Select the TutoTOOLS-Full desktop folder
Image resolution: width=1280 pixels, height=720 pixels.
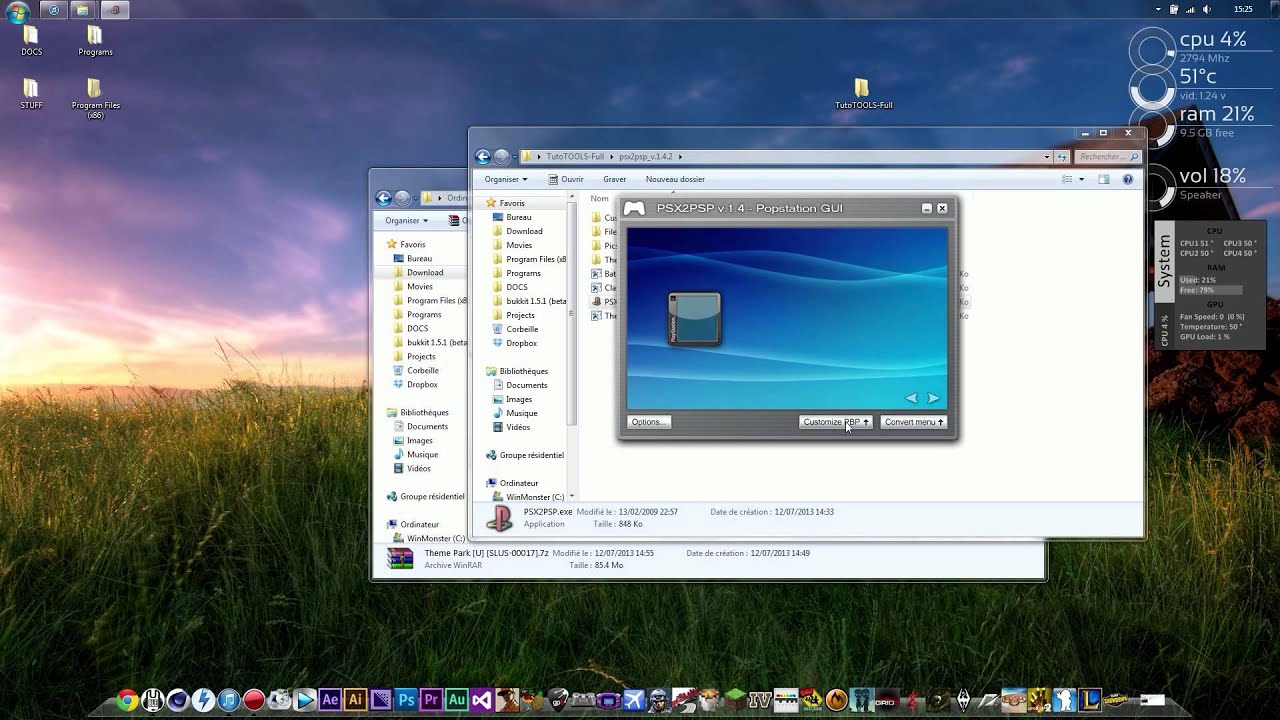pos(863,94)
